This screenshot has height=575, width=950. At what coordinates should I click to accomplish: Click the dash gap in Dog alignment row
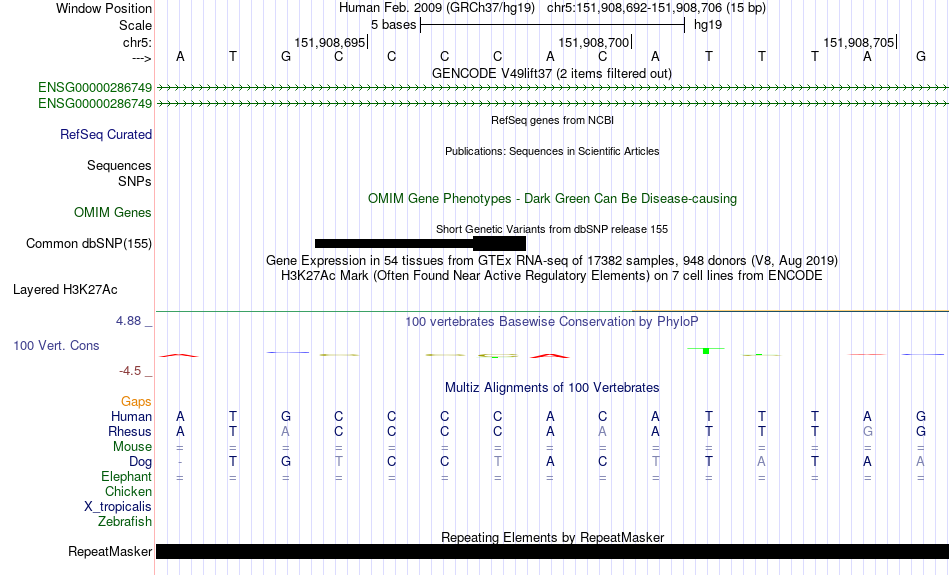(180, 462)
